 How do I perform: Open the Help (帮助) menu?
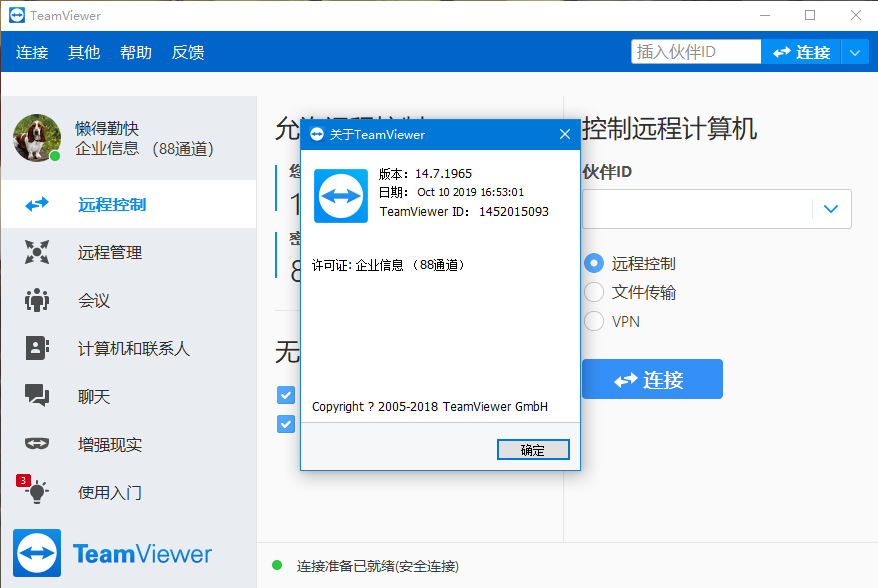(136, 52)
